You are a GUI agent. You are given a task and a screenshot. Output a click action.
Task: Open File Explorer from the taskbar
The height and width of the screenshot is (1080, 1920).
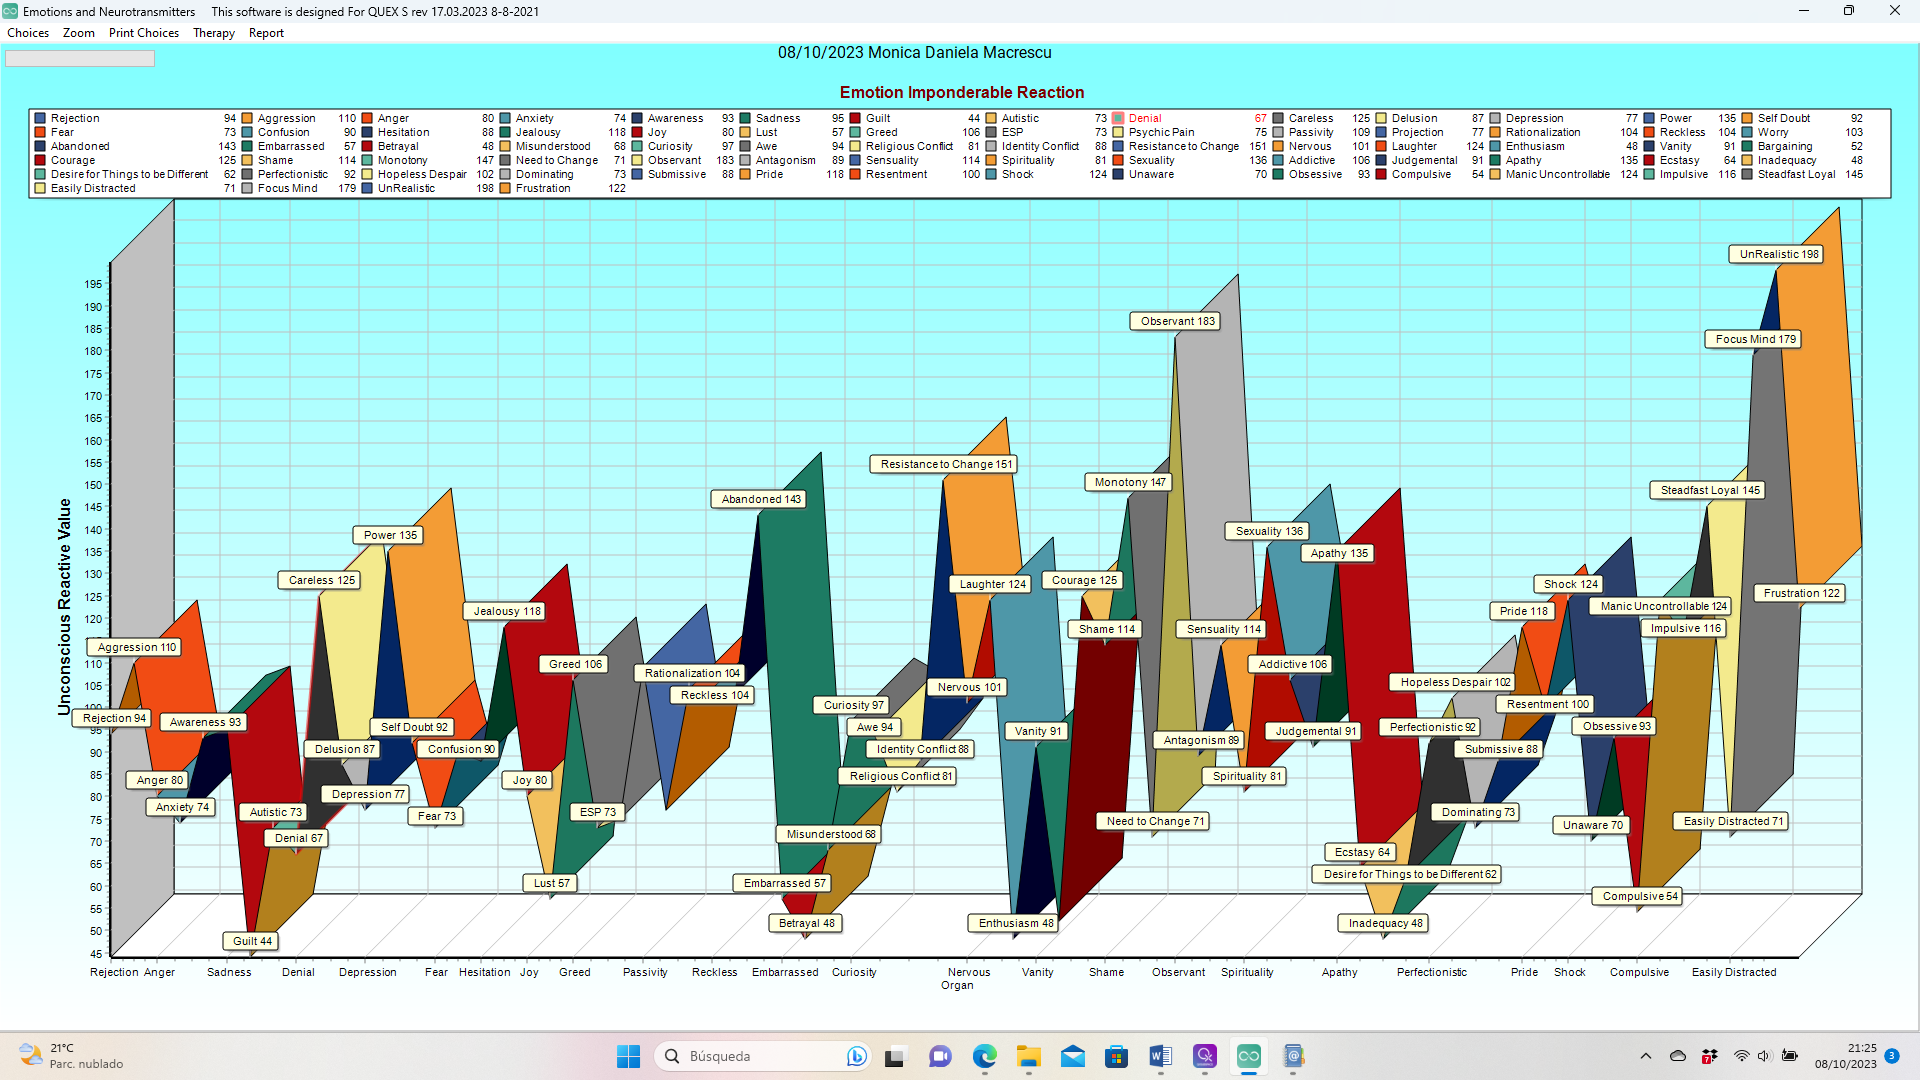click(1028, 1056)
